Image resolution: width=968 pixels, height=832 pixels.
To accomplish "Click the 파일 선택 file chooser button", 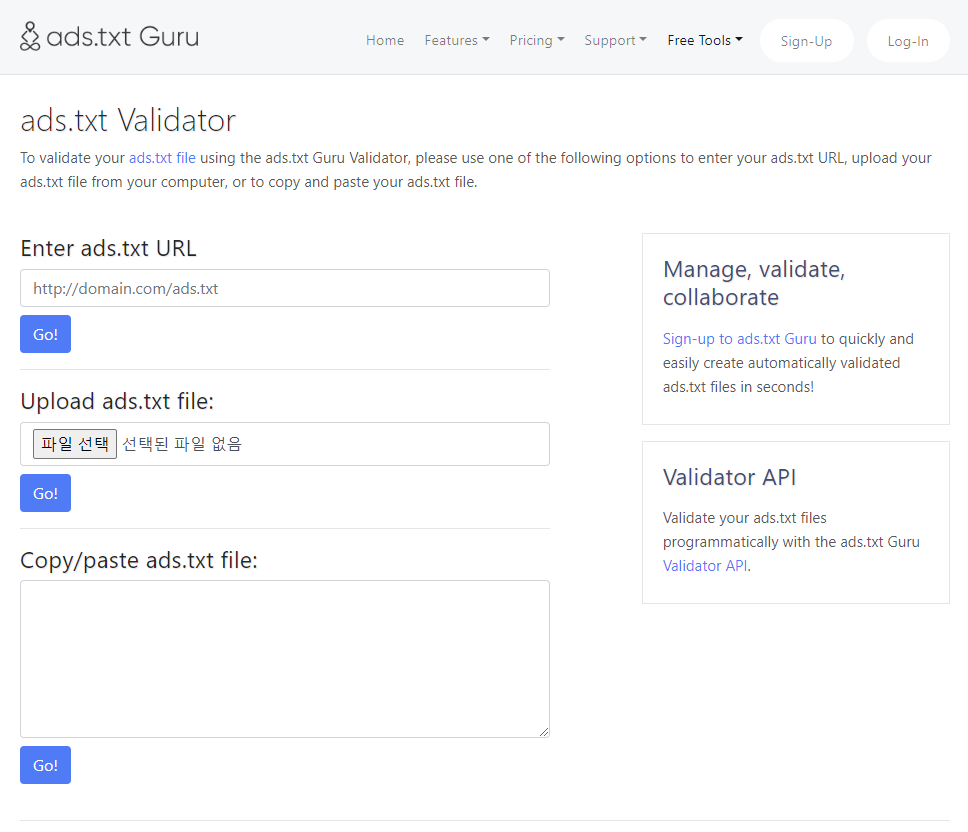I will click(75, 444).
